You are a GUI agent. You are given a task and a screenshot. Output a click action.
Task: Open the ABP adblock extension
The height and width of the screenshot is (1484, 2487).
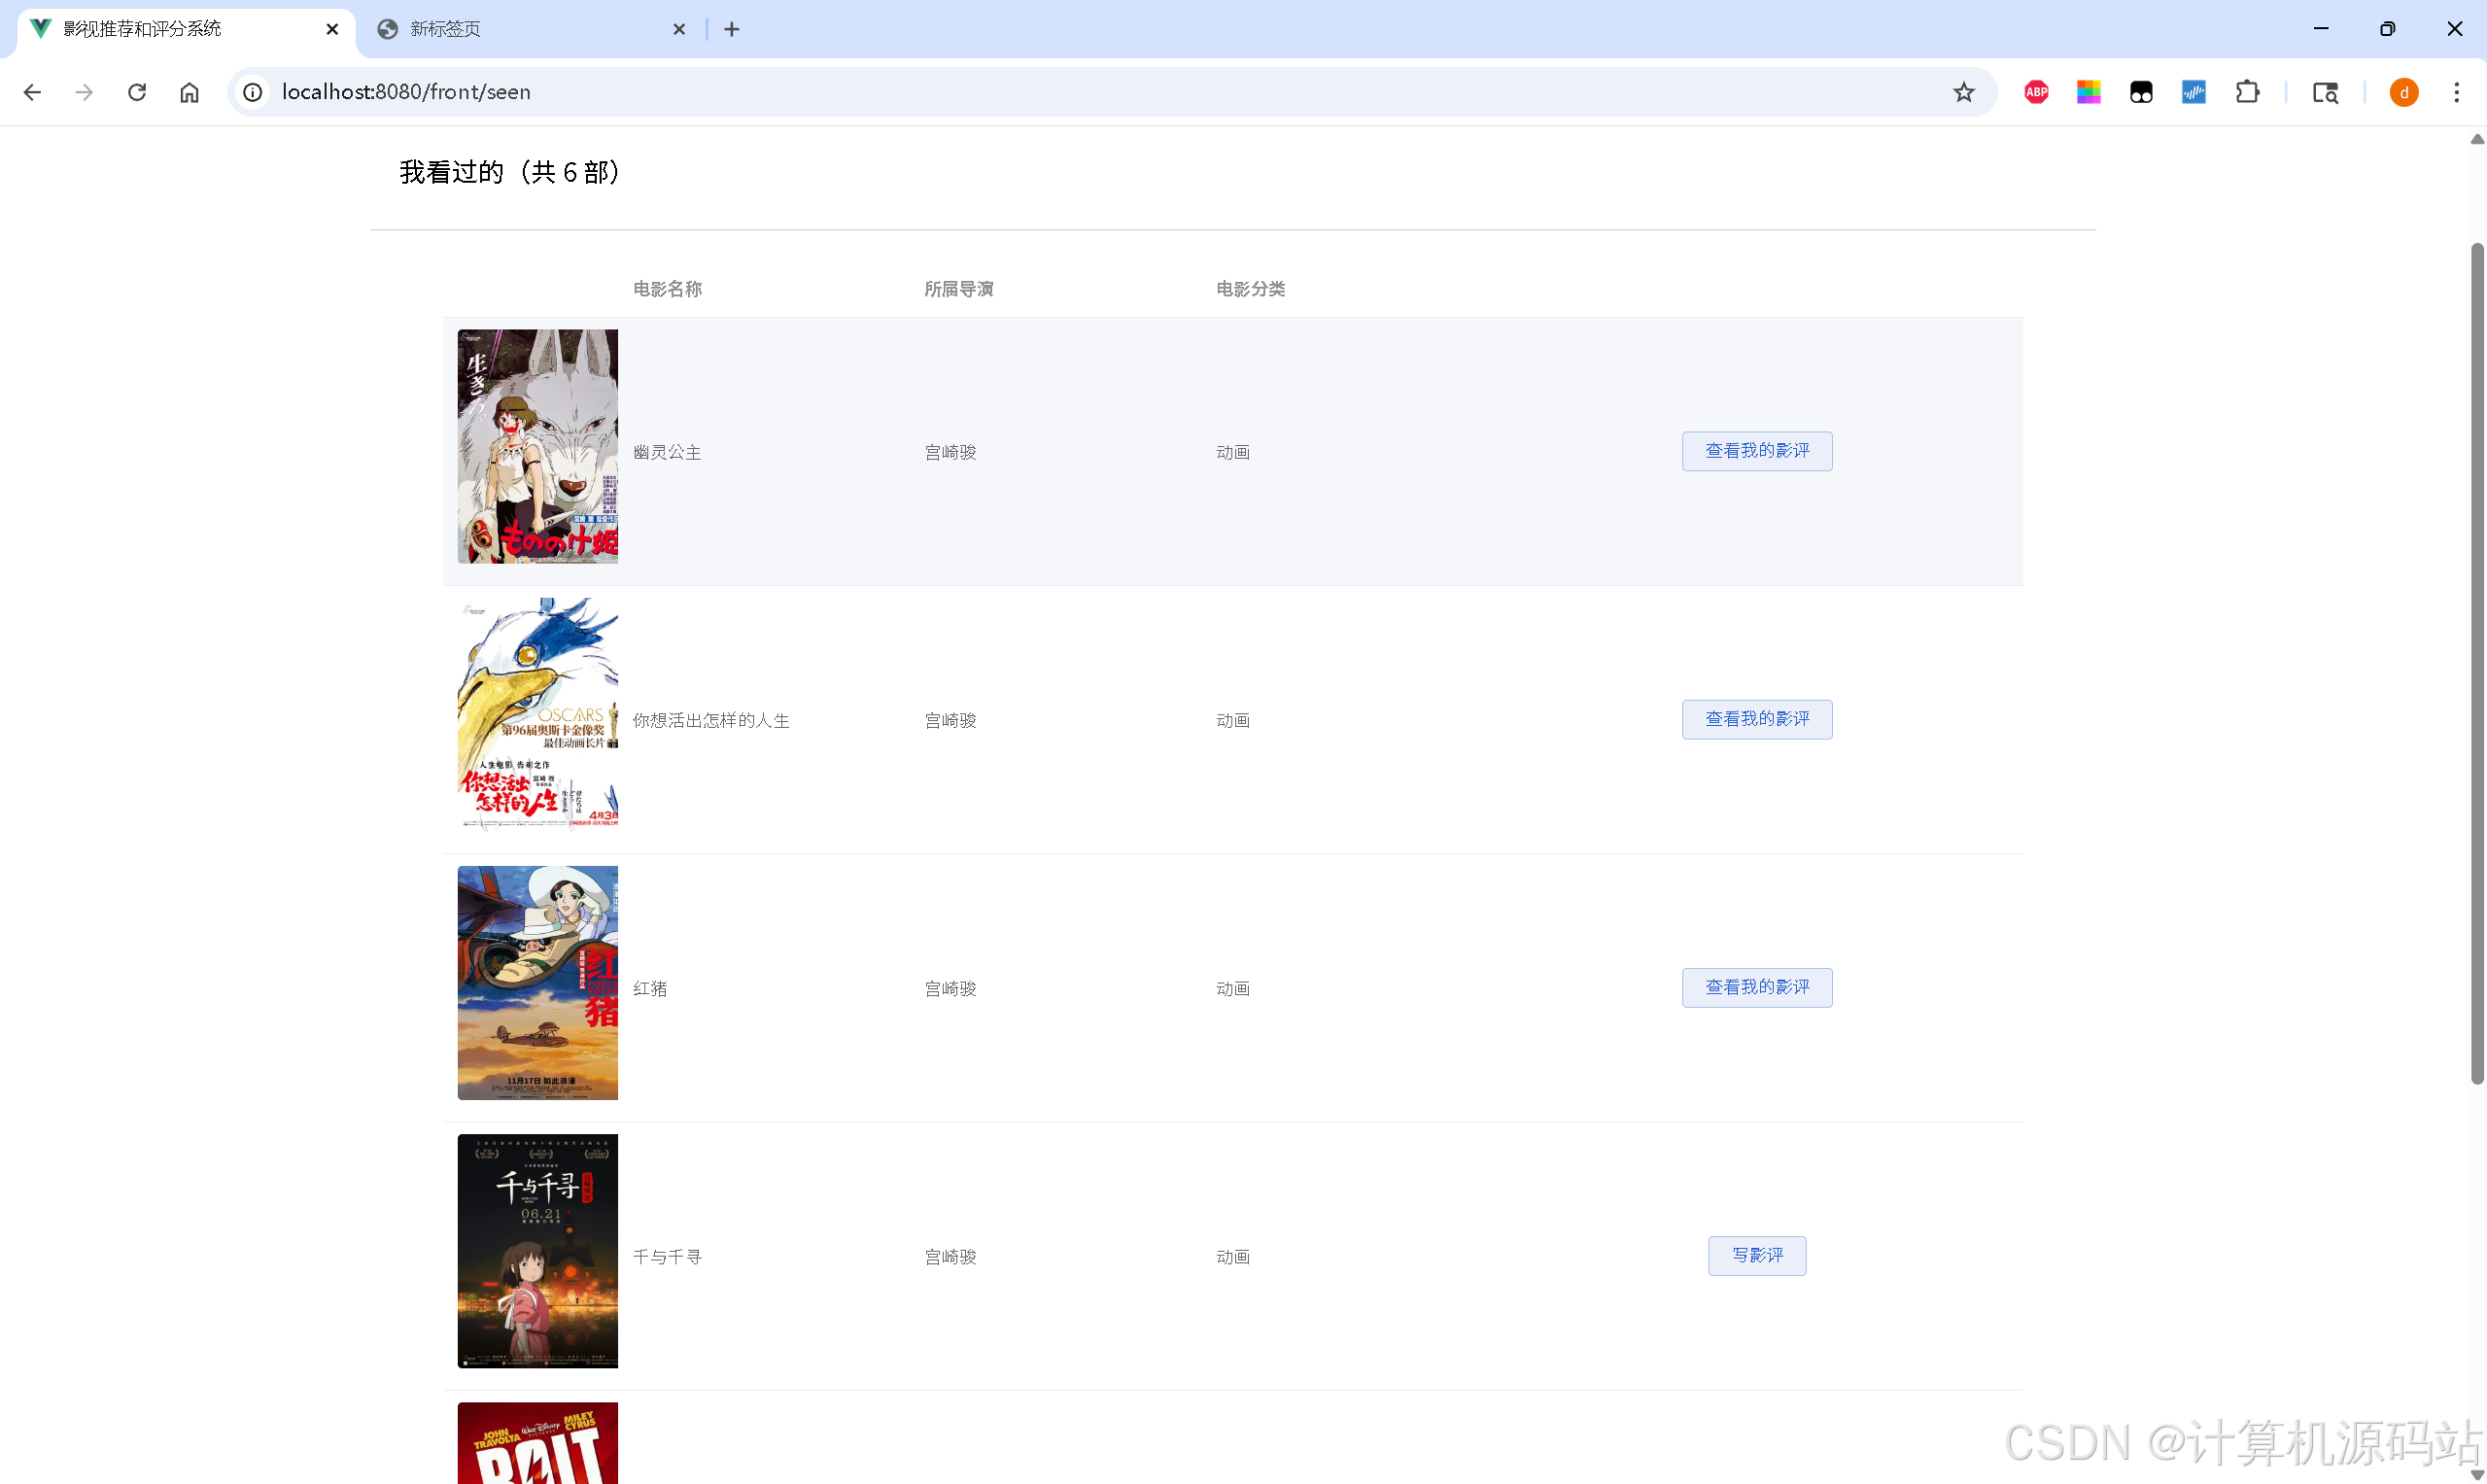coord(2036,92)
